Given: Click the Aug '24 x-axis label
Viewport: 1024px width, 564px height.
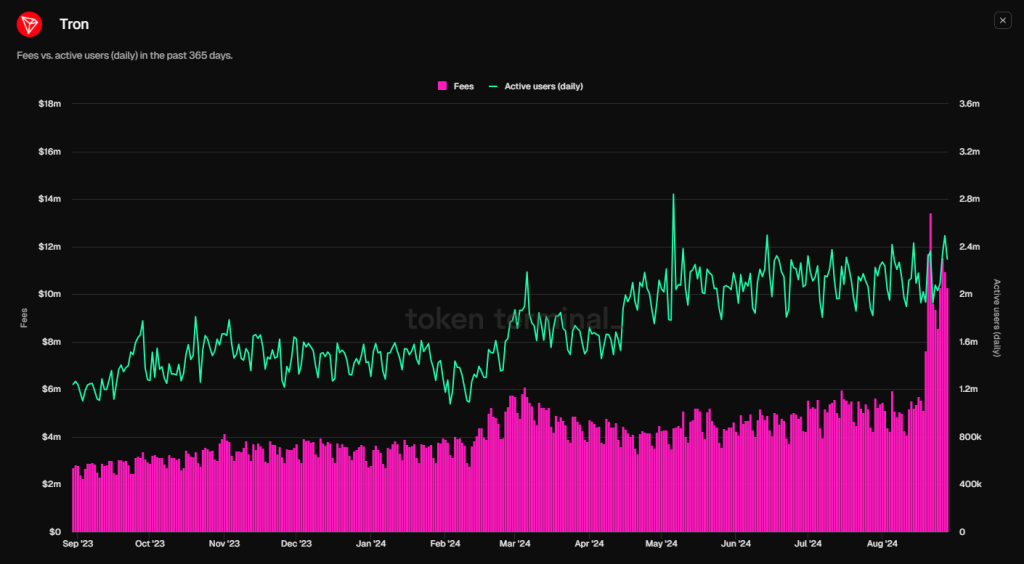Looking at the screenshot, I should pyautogui.click(x=881, y=544).
